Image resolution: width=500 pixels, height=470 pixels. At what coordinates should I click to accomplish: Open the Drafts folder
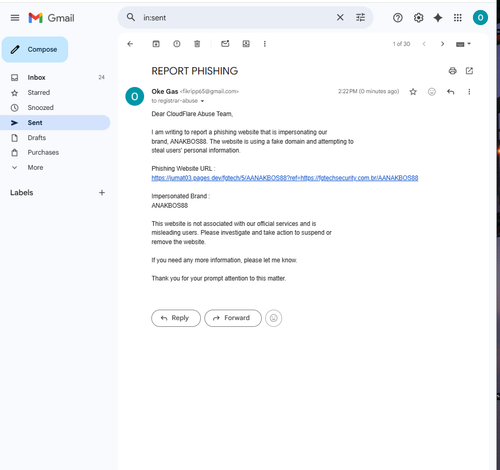[55, 138]
